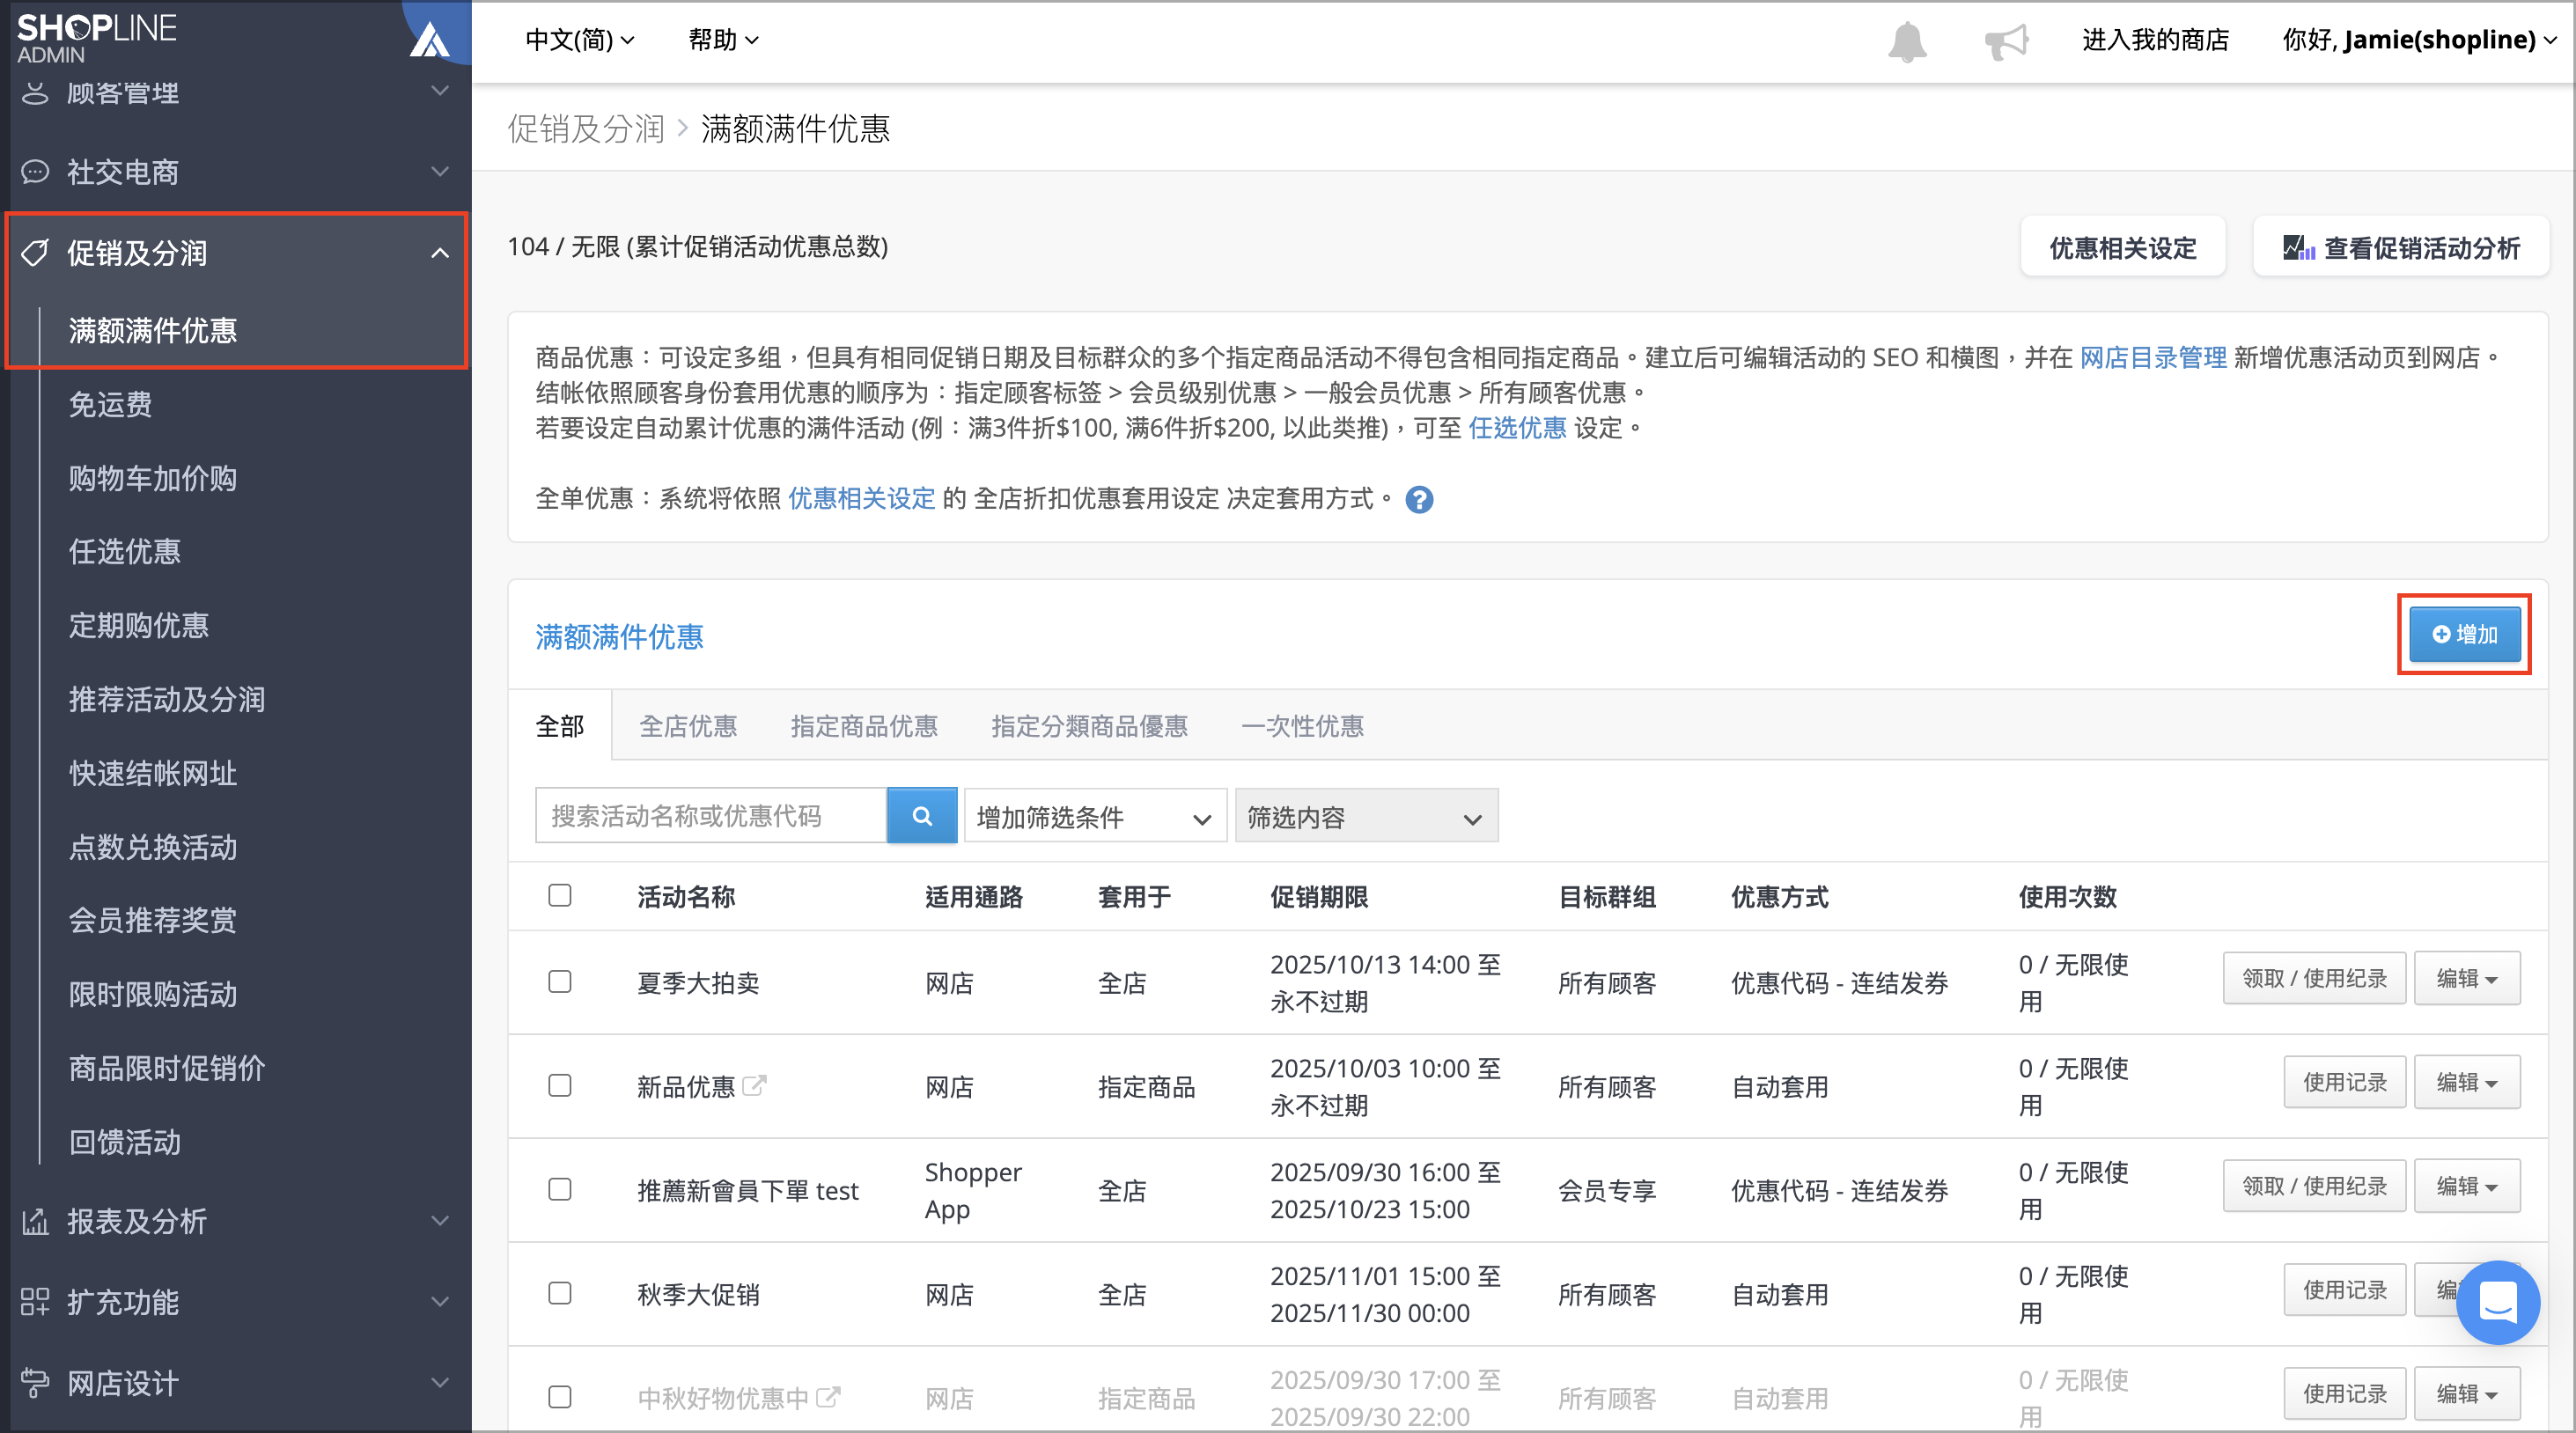Click 使用记录 for 秋季大促销
This screenshot has width=2576, height=1433.
[2344, 1290]
